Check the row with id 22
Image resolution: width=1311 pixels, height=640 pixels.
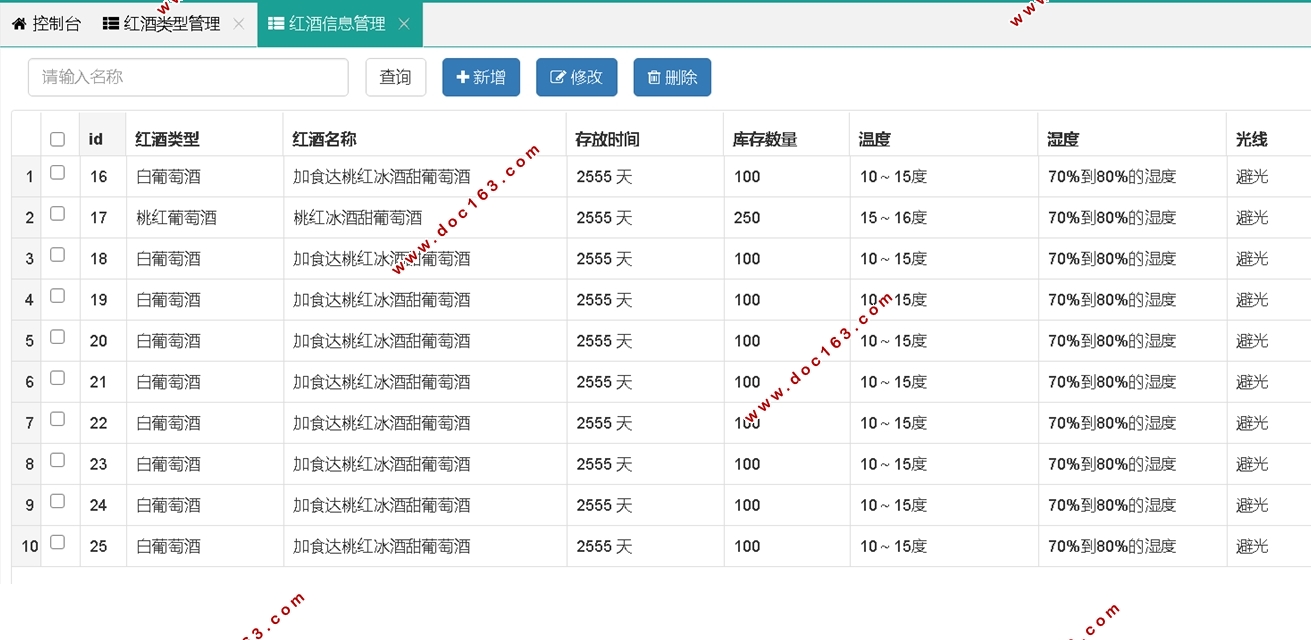(57, 419)
